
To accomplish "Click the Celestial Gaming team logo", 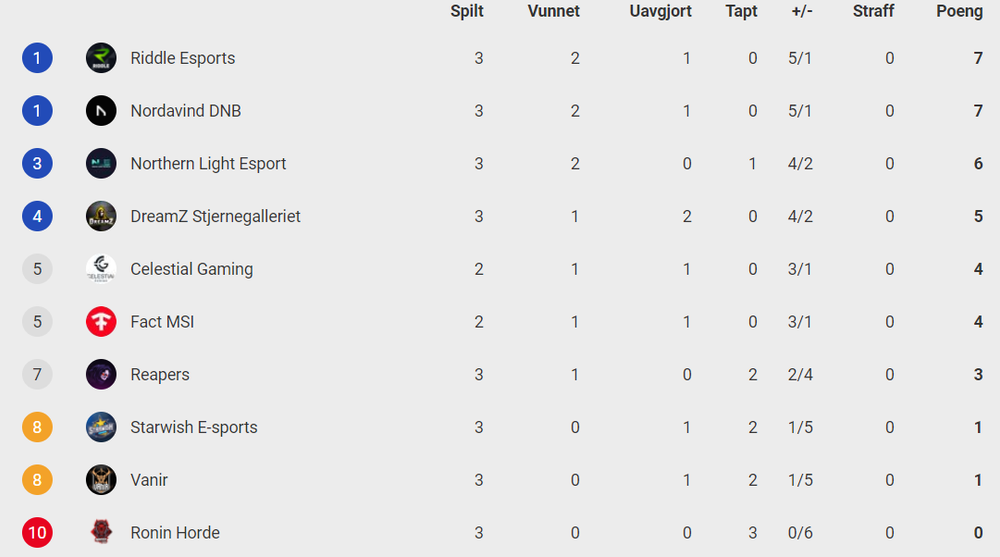I will 101,269.
